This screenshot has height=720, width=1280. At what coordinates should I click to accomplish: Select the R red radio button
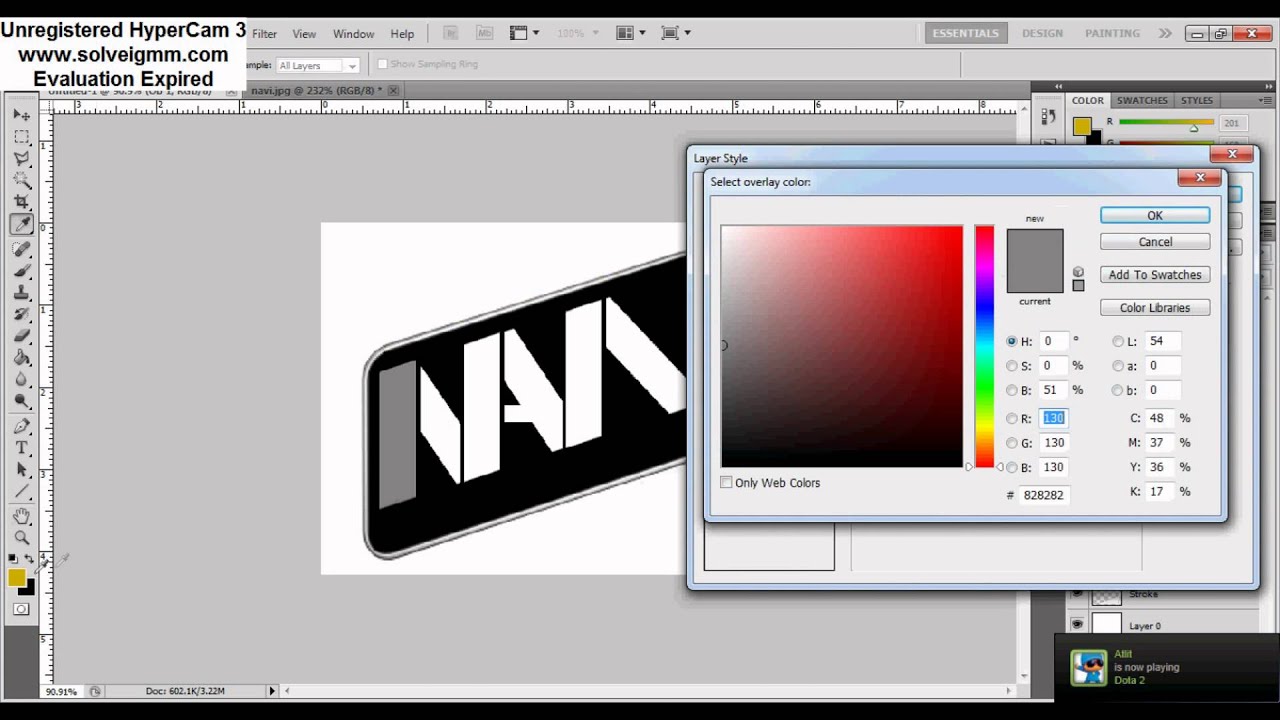click(1012, 419)
